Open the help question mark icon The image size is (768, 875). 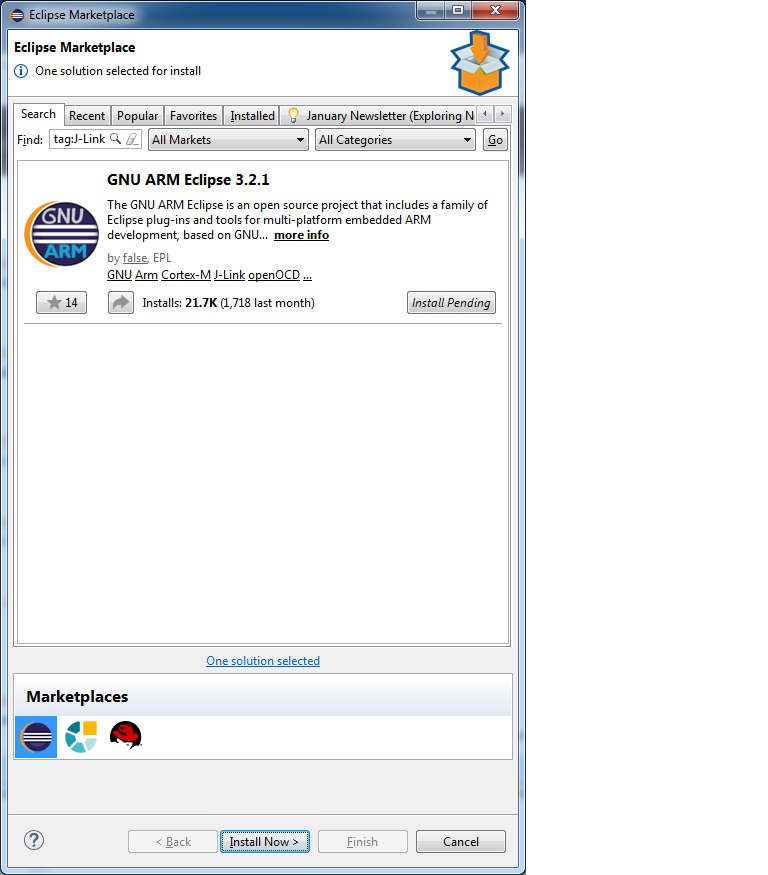coord(34,840)
